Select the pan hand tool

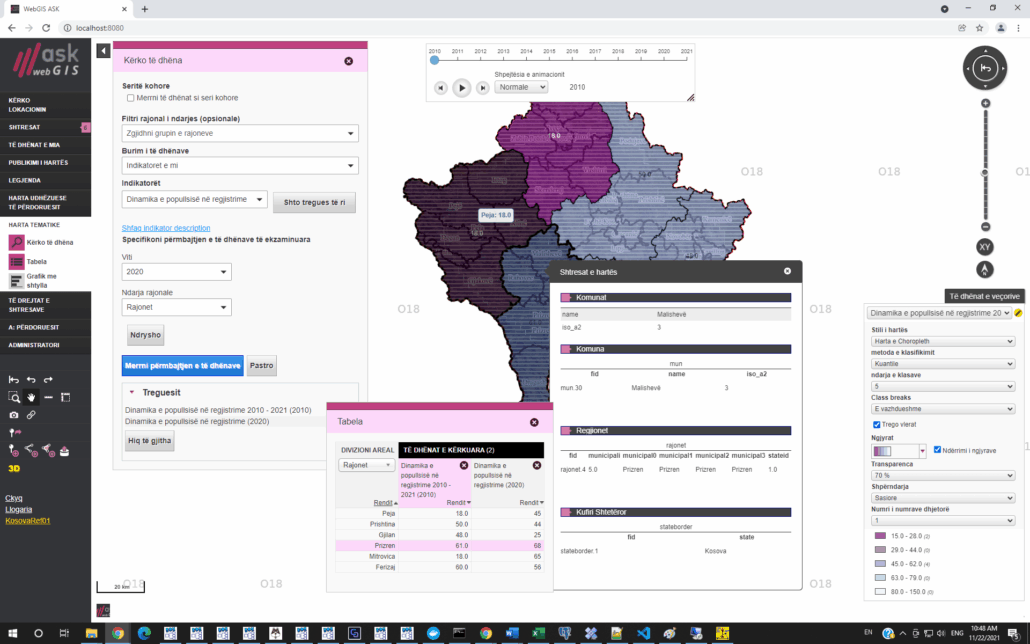31,397
